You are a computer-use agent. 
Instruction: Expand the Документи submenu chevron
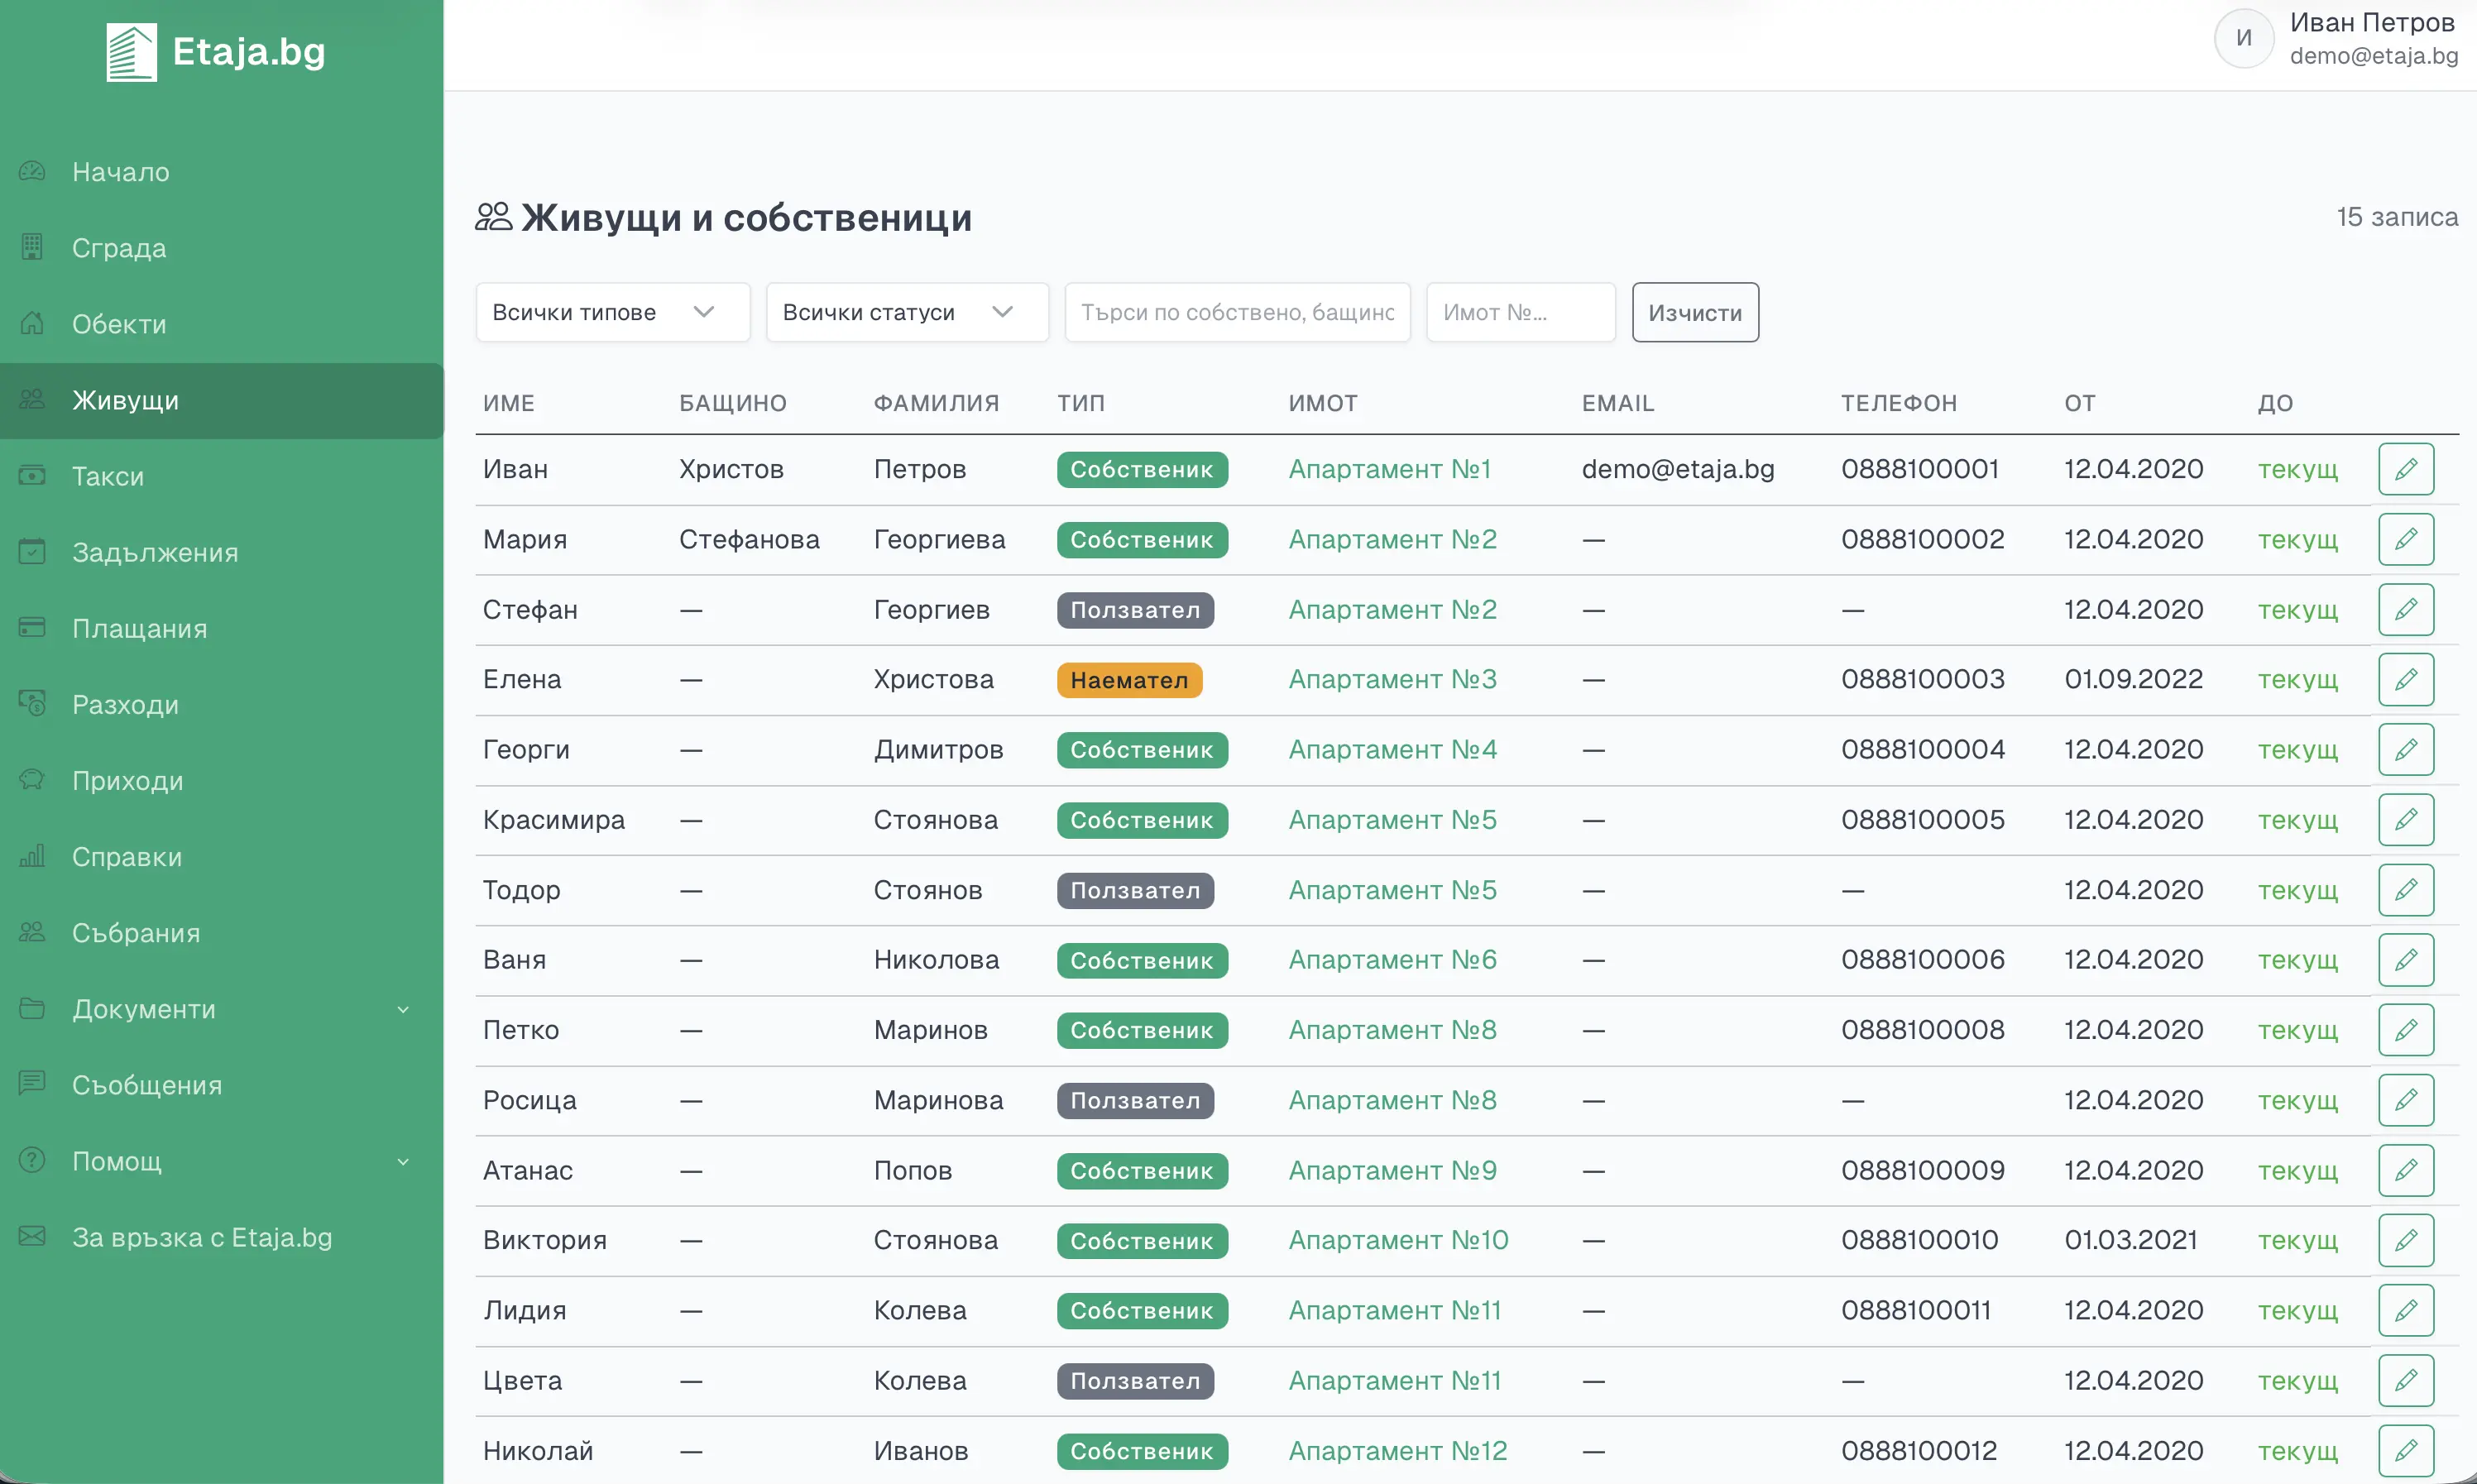click(403, 1009)
